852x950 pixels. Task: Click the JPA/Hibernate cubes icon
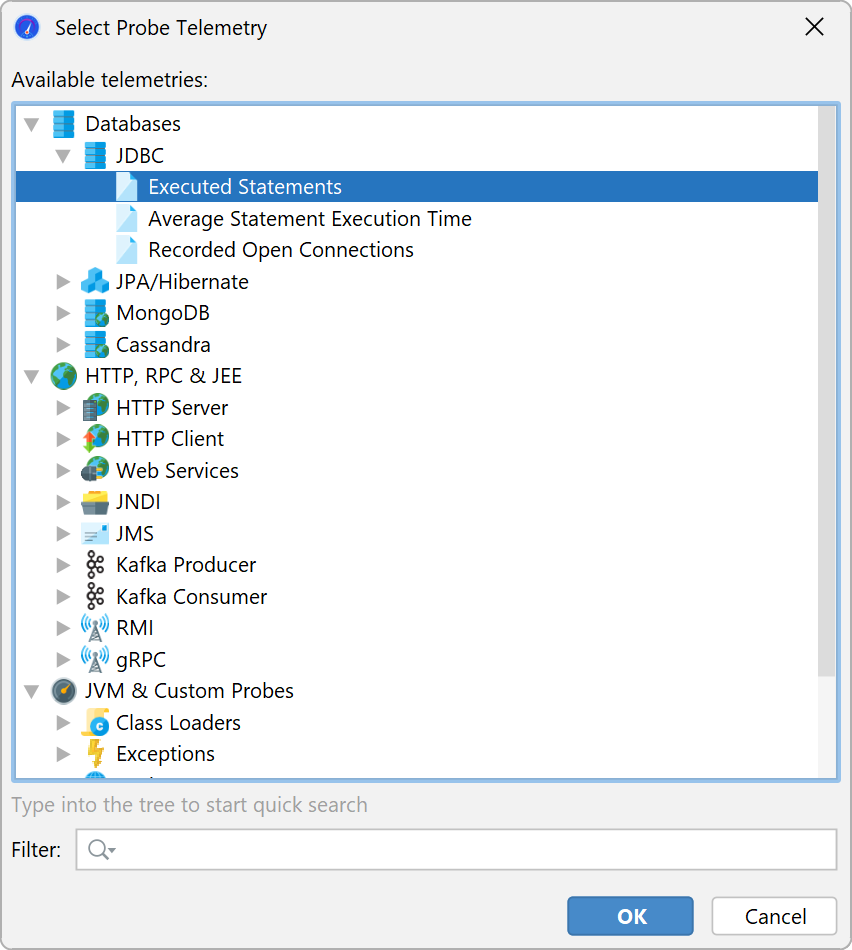point(95,282)
